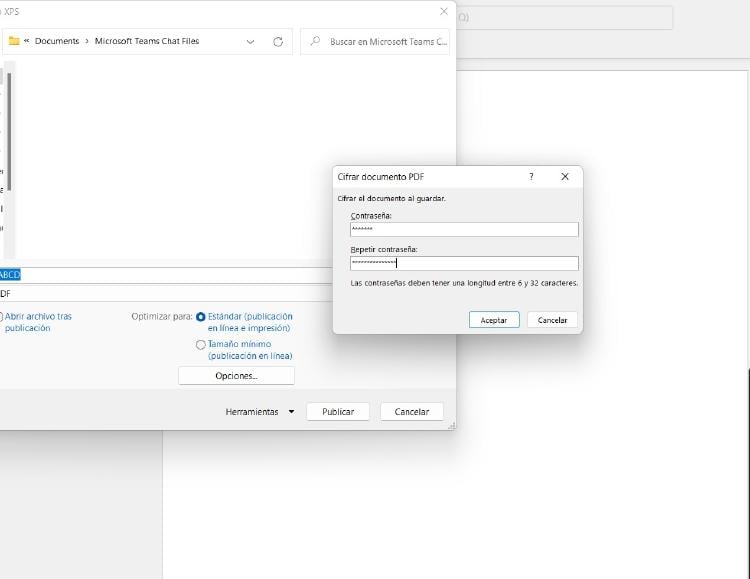Choose the Tamaño mínimo radio option
750x579 pixels.
click(201, 345)
